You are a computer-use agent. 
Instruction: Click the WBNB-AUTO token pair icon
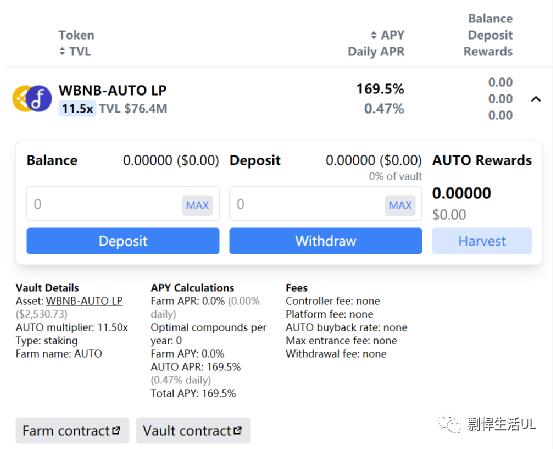pos(32,98)
